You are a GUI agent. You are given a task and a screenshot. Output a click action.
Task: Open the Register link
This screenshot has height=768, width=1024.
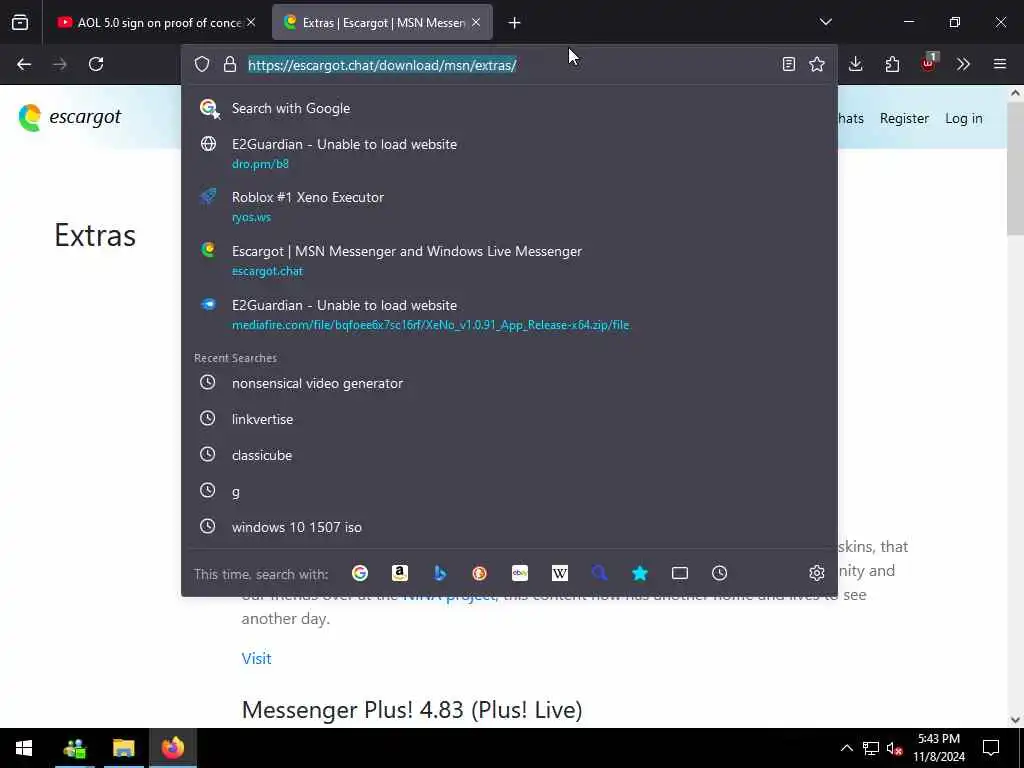(x=904, y=118)
